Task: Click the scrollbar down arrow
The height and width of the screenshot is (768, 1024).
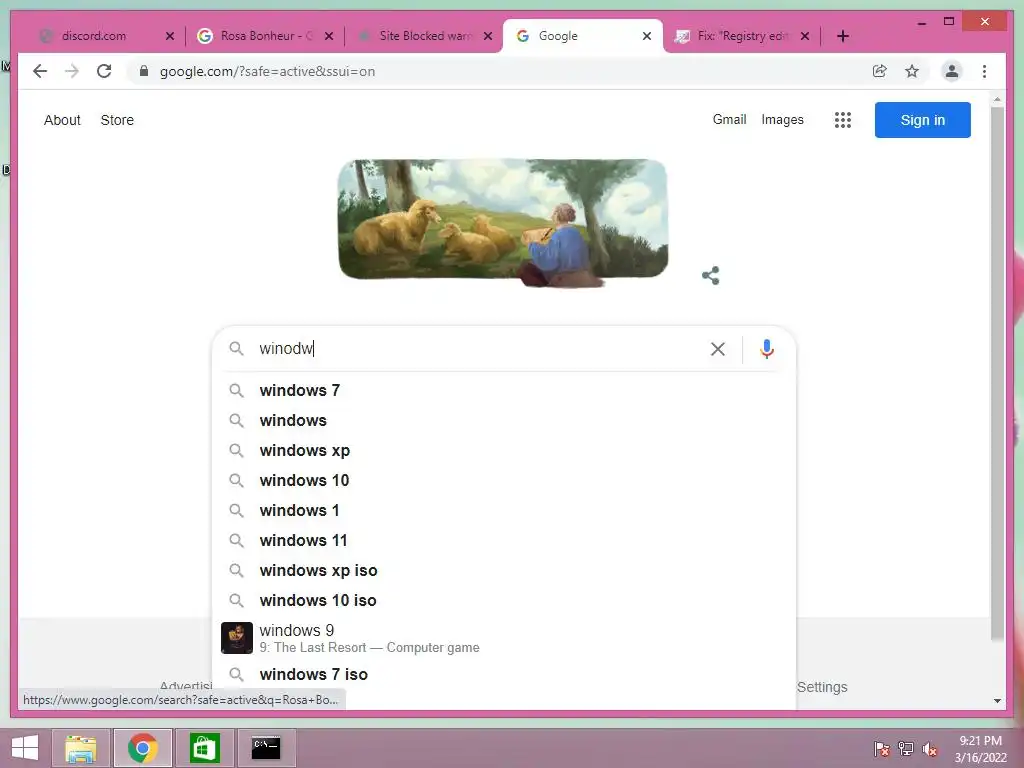Action: point(997,701)
